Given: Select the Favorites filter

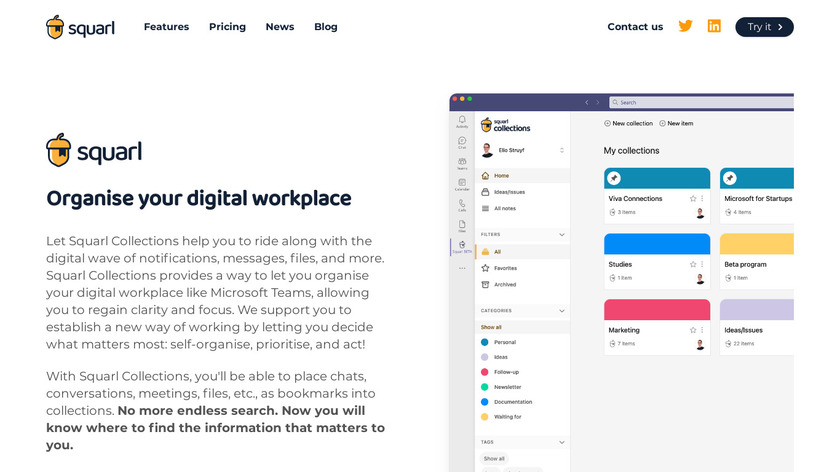Looking at the screenshot, I should 522,268.
